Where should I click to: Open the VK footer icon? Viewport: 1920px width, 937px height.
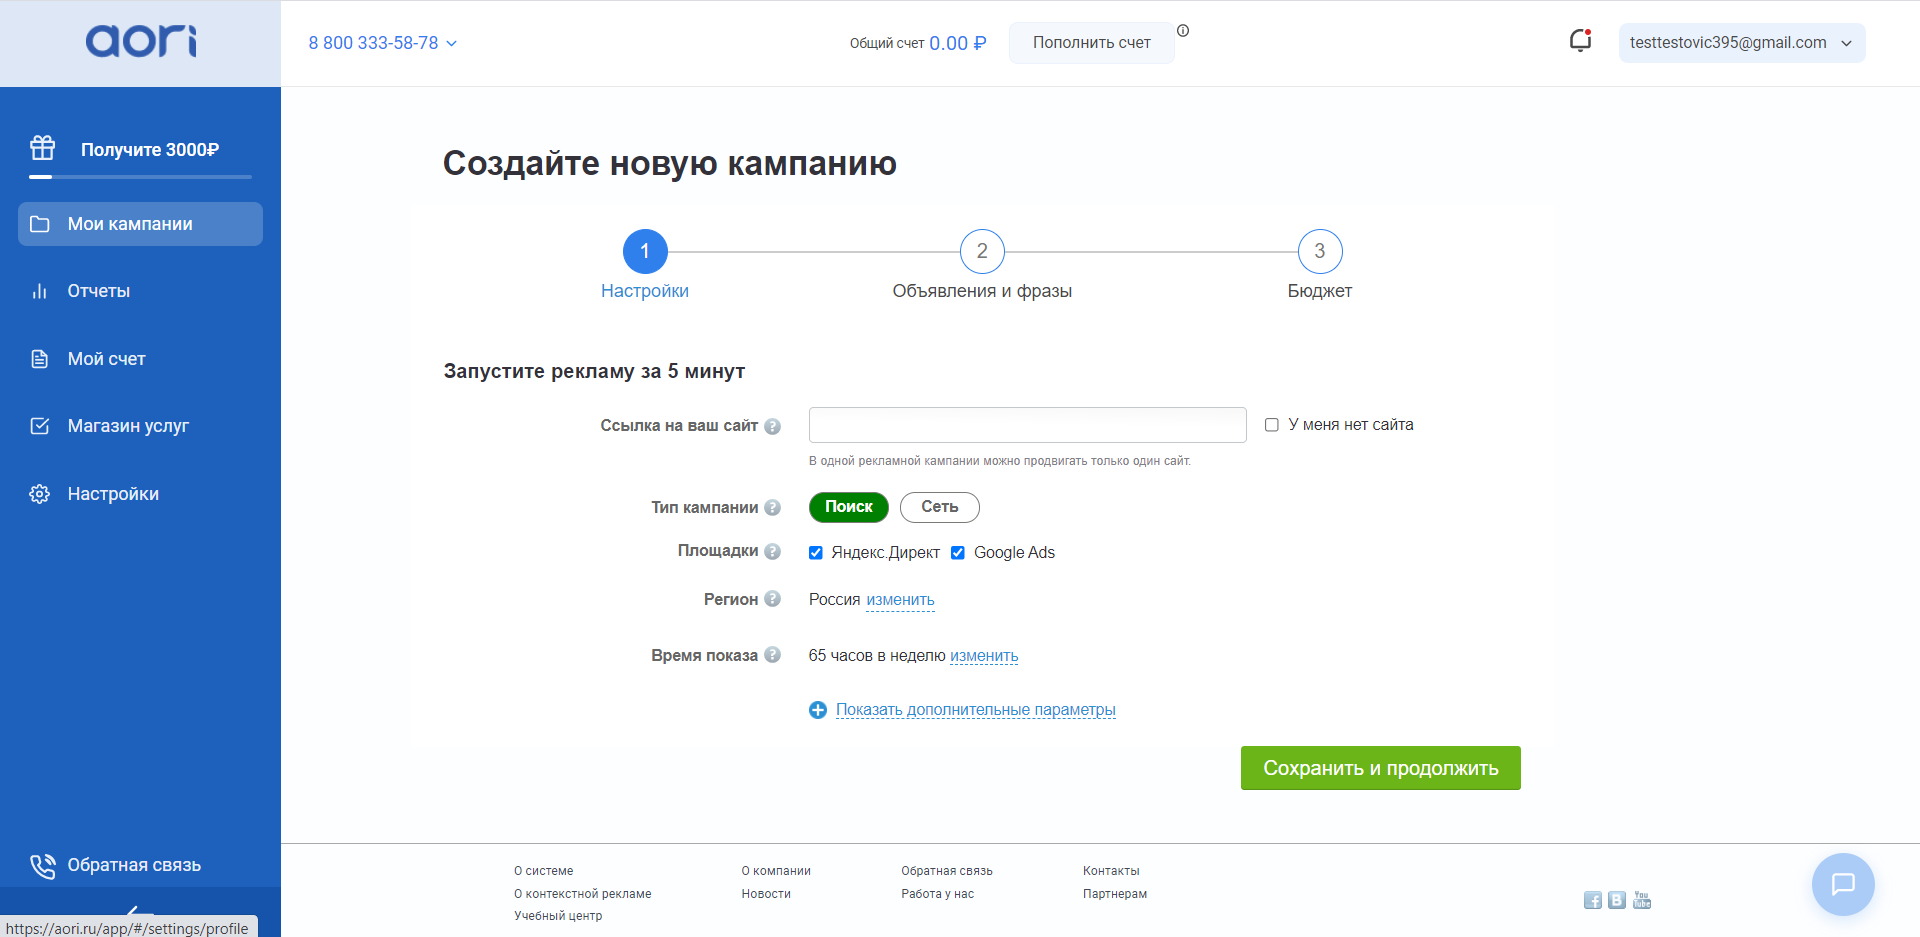pyautogui.click(x=1617, y=900)
